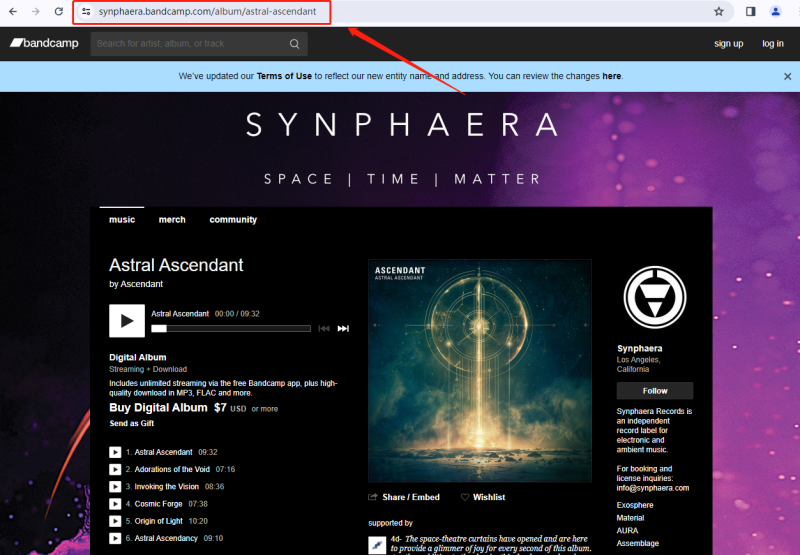The image size is (800, 555).
Task: Open the Terms of Use link
Action: click(284, 76)
